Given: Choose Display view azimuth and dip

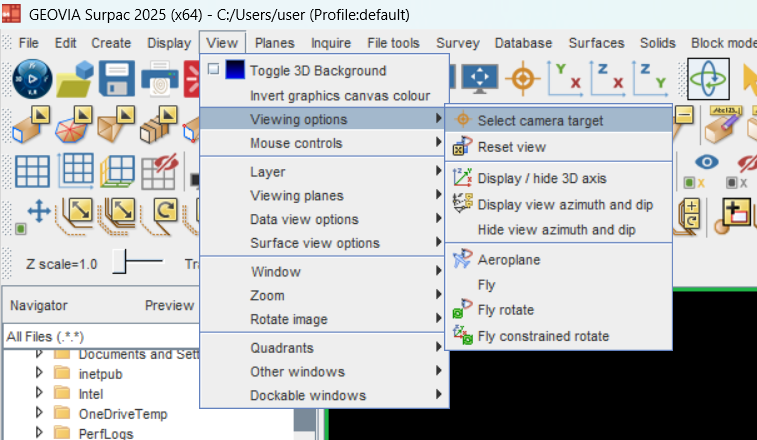Looking at the screenshot, I should point(559,204).
